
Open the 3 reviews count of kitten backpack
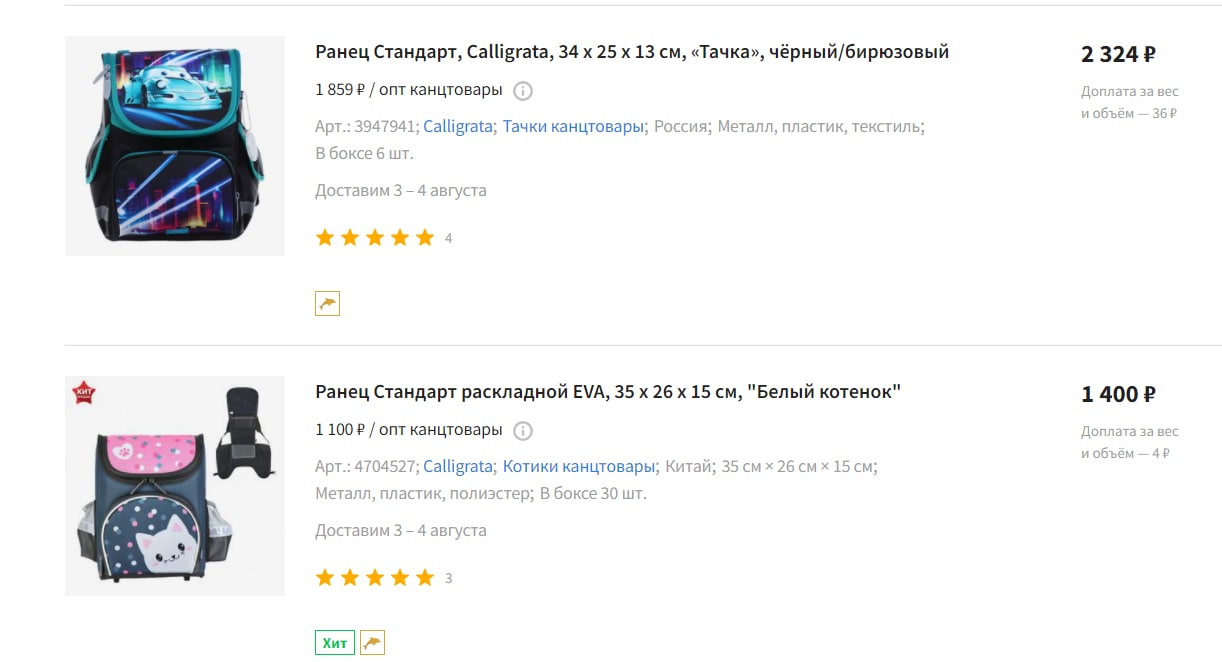(448, 579)
